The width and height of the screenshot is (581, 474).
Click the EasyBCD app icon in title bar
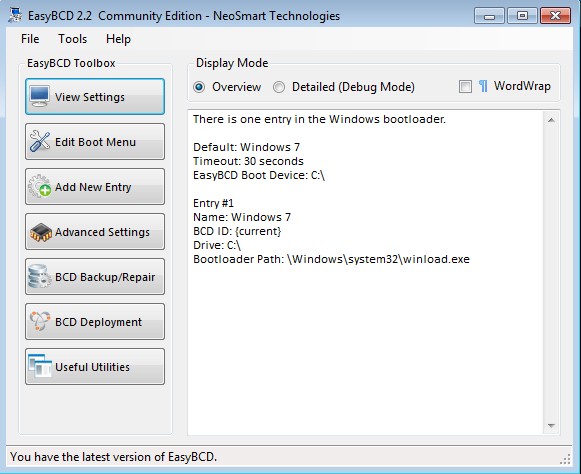[16, 16]
